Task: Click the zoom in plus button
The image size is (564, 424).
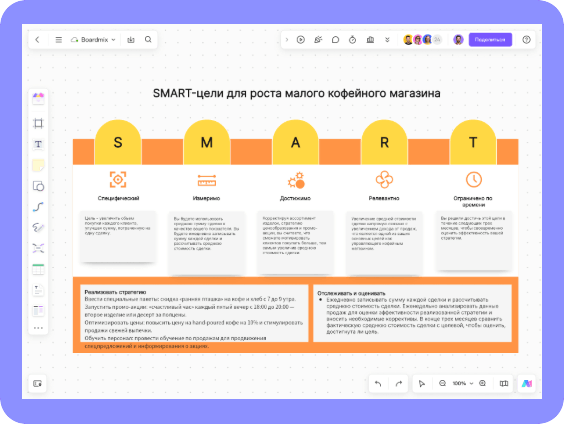Action: coord(483,383)
